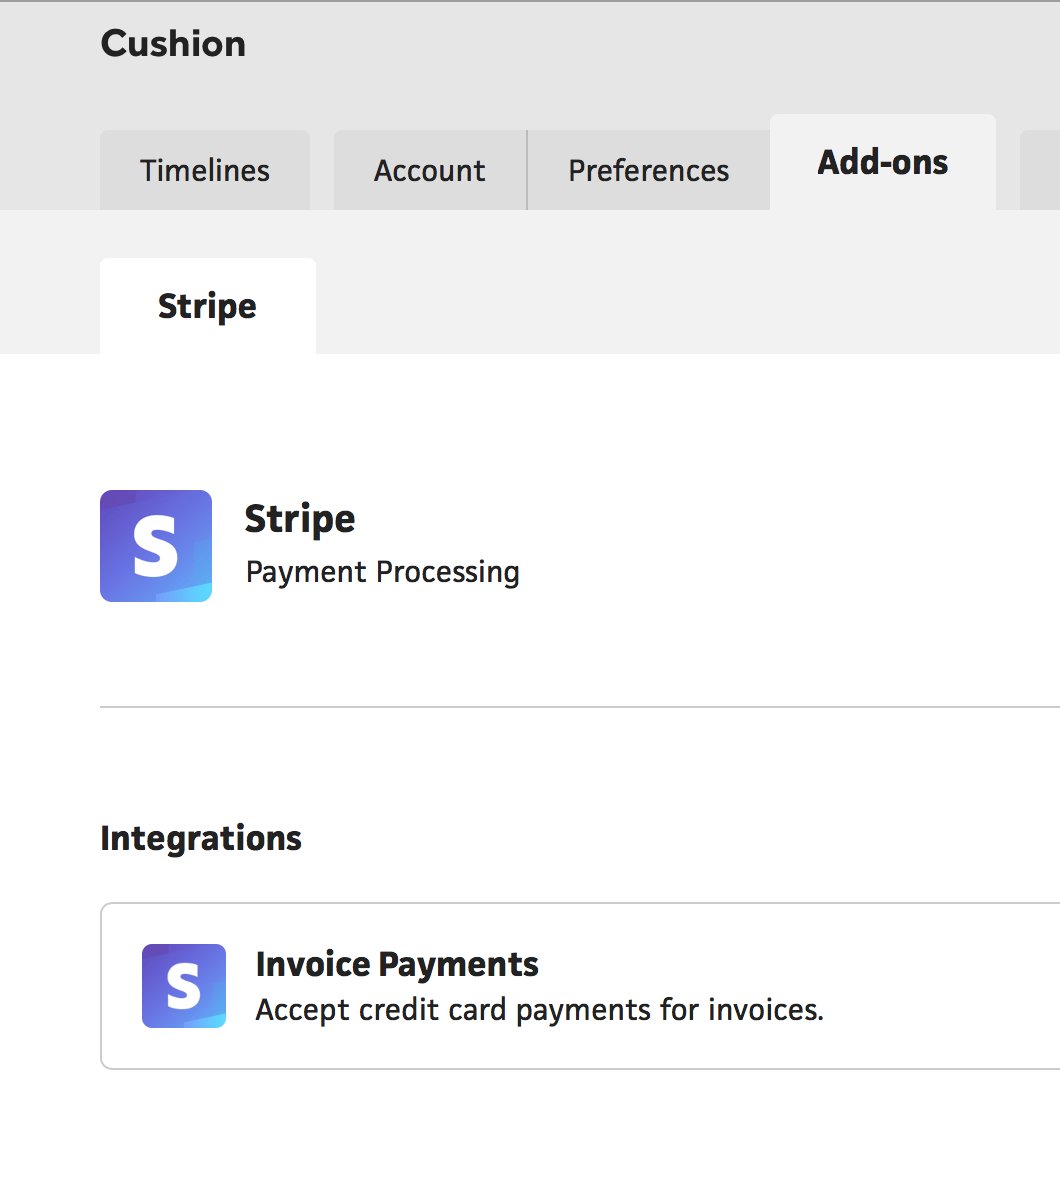Select the Add-ons tab
The height and width of the screenshot is (1188, 1060).
coord(883,162)
